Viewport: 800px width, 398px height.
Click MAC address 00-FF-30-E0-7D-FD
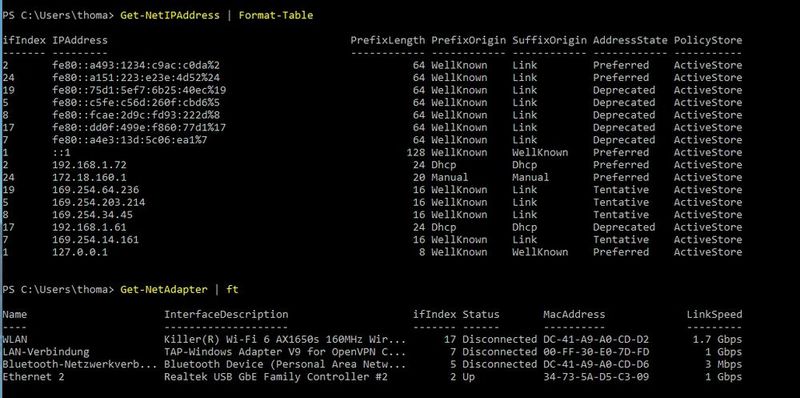tap(596, 352)
